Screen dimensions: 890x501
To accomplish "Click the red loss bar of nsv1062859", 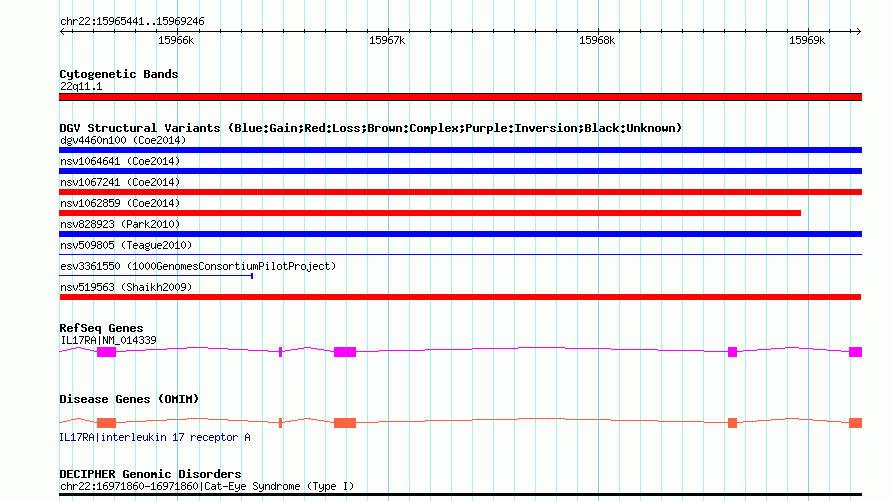I will coord(430,213).
